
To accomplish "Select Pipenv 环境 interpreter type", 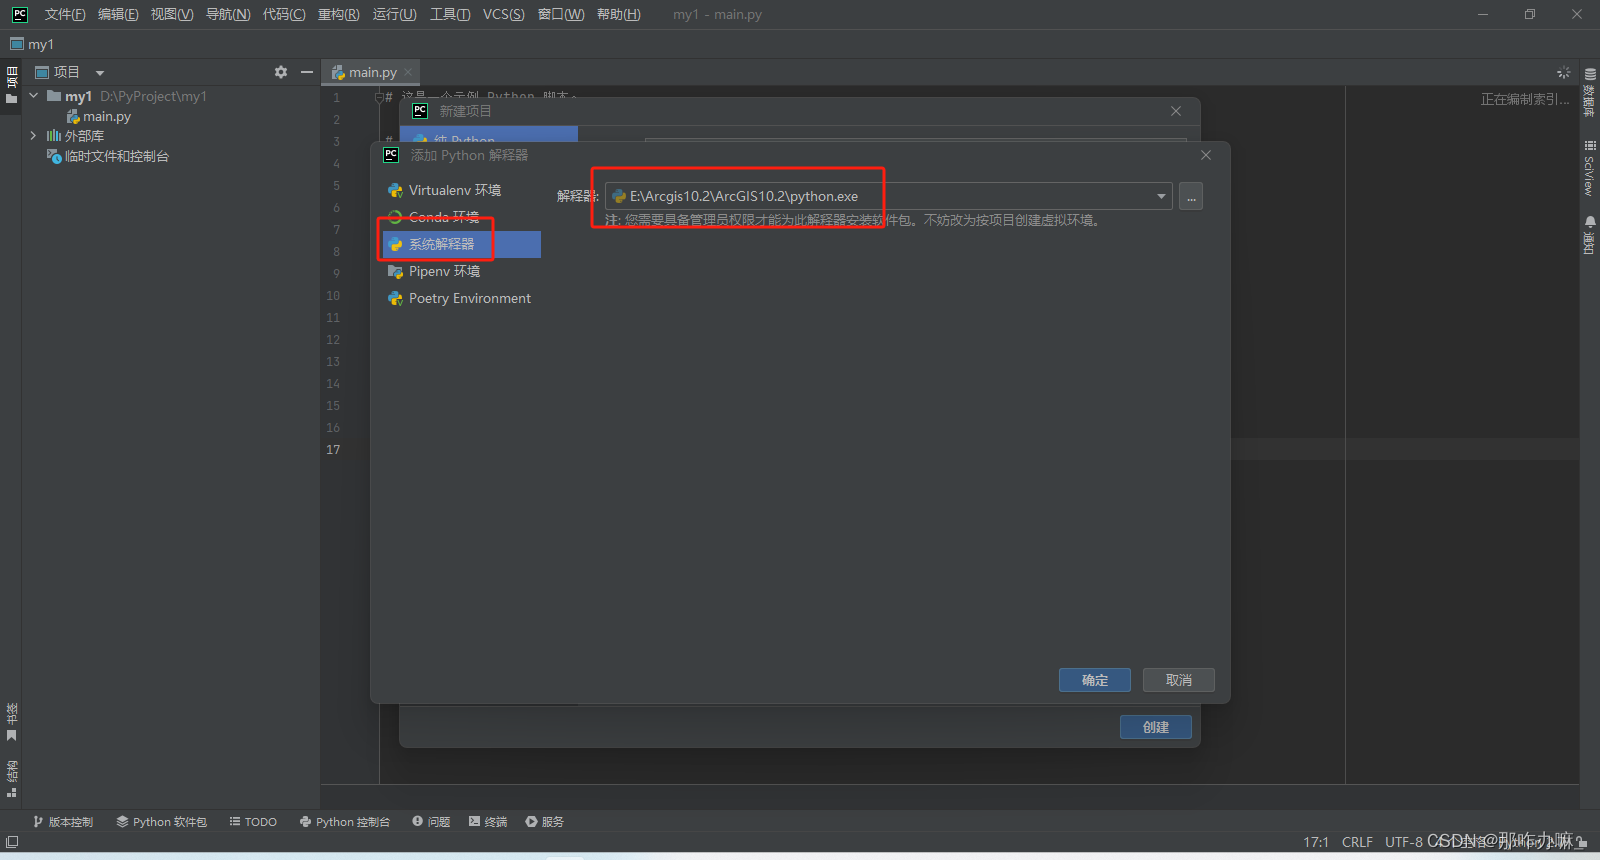I will (461, 271).
